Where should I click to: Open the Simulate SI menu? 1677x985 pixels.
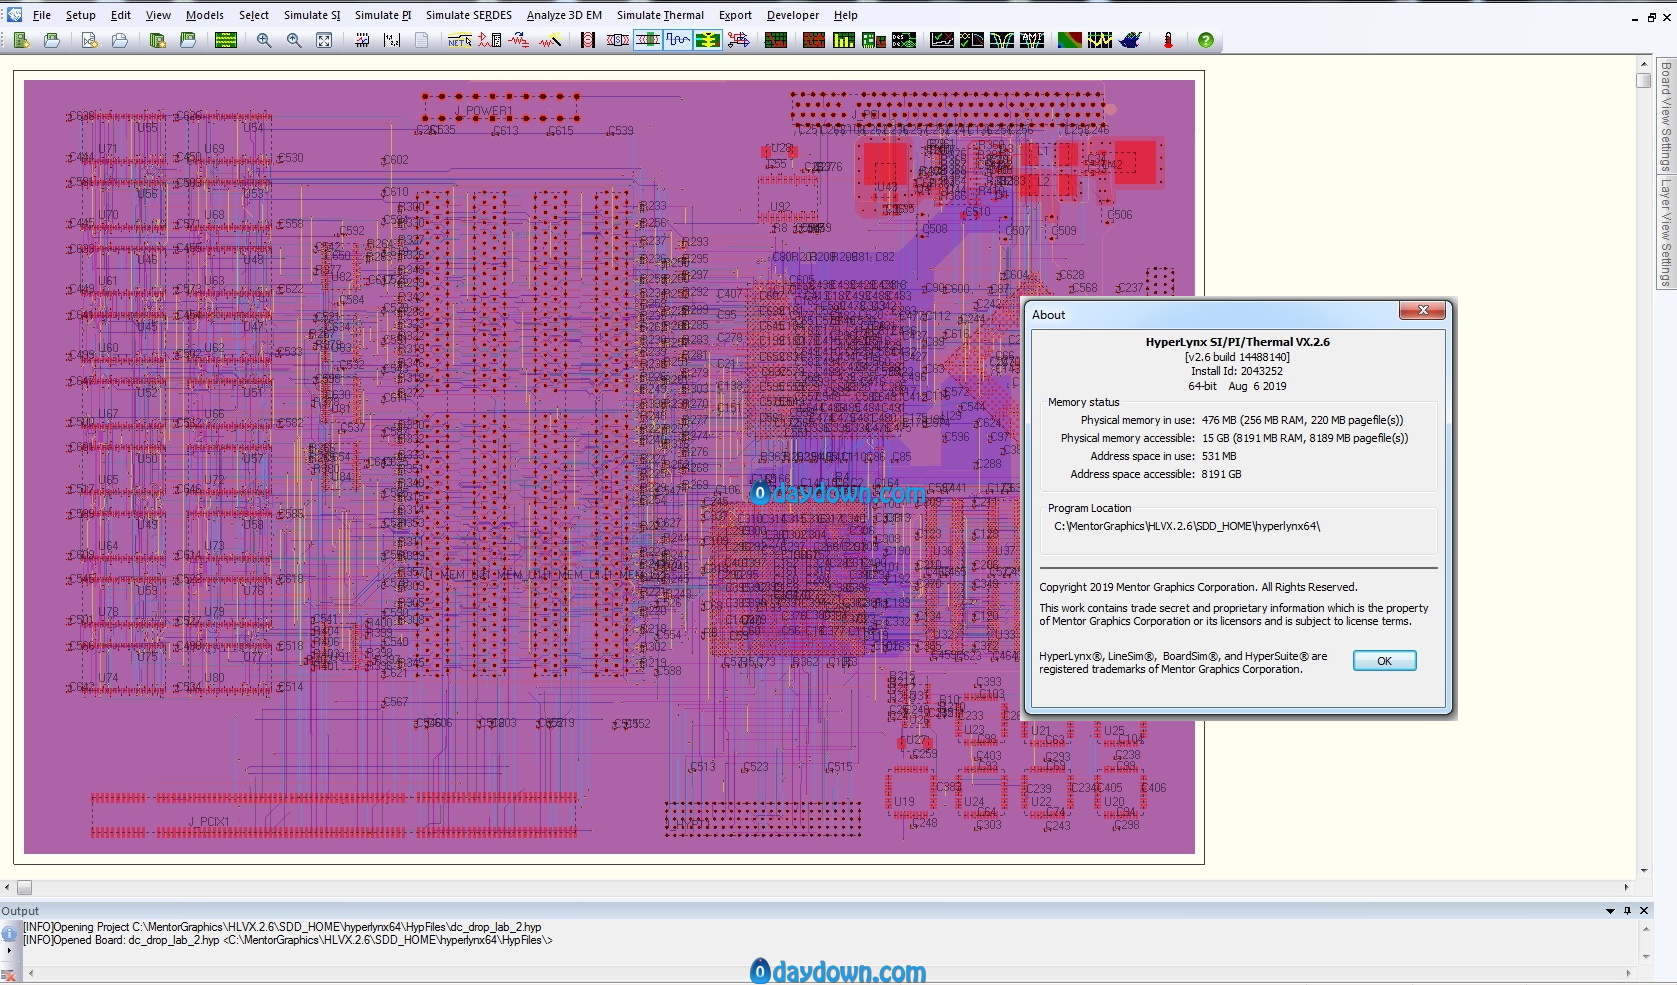[x=312, y=15]
